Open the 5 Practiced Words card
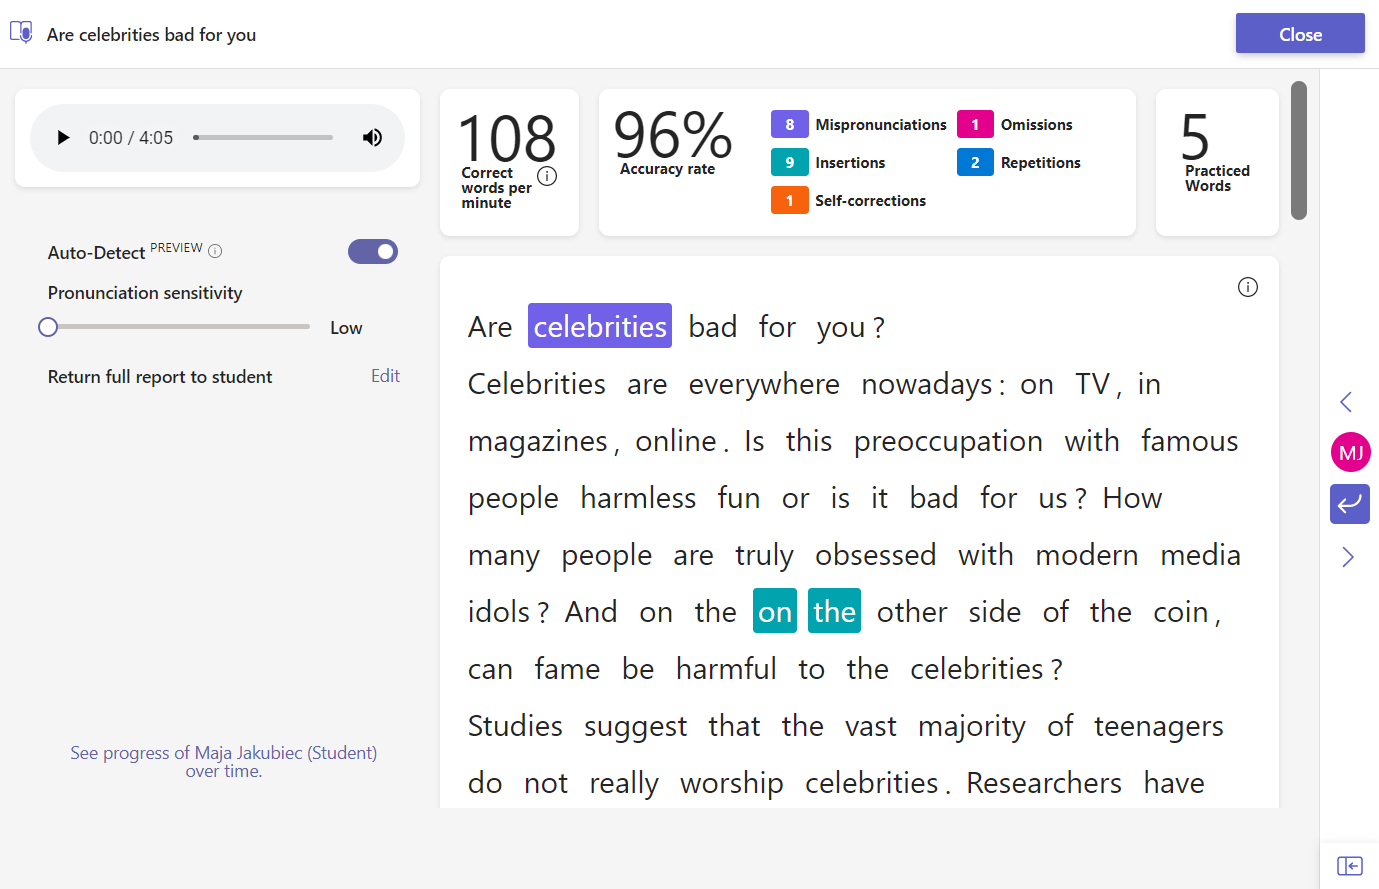The height and width of the screenshot is (889, 1379). [x=1217, y=162]
